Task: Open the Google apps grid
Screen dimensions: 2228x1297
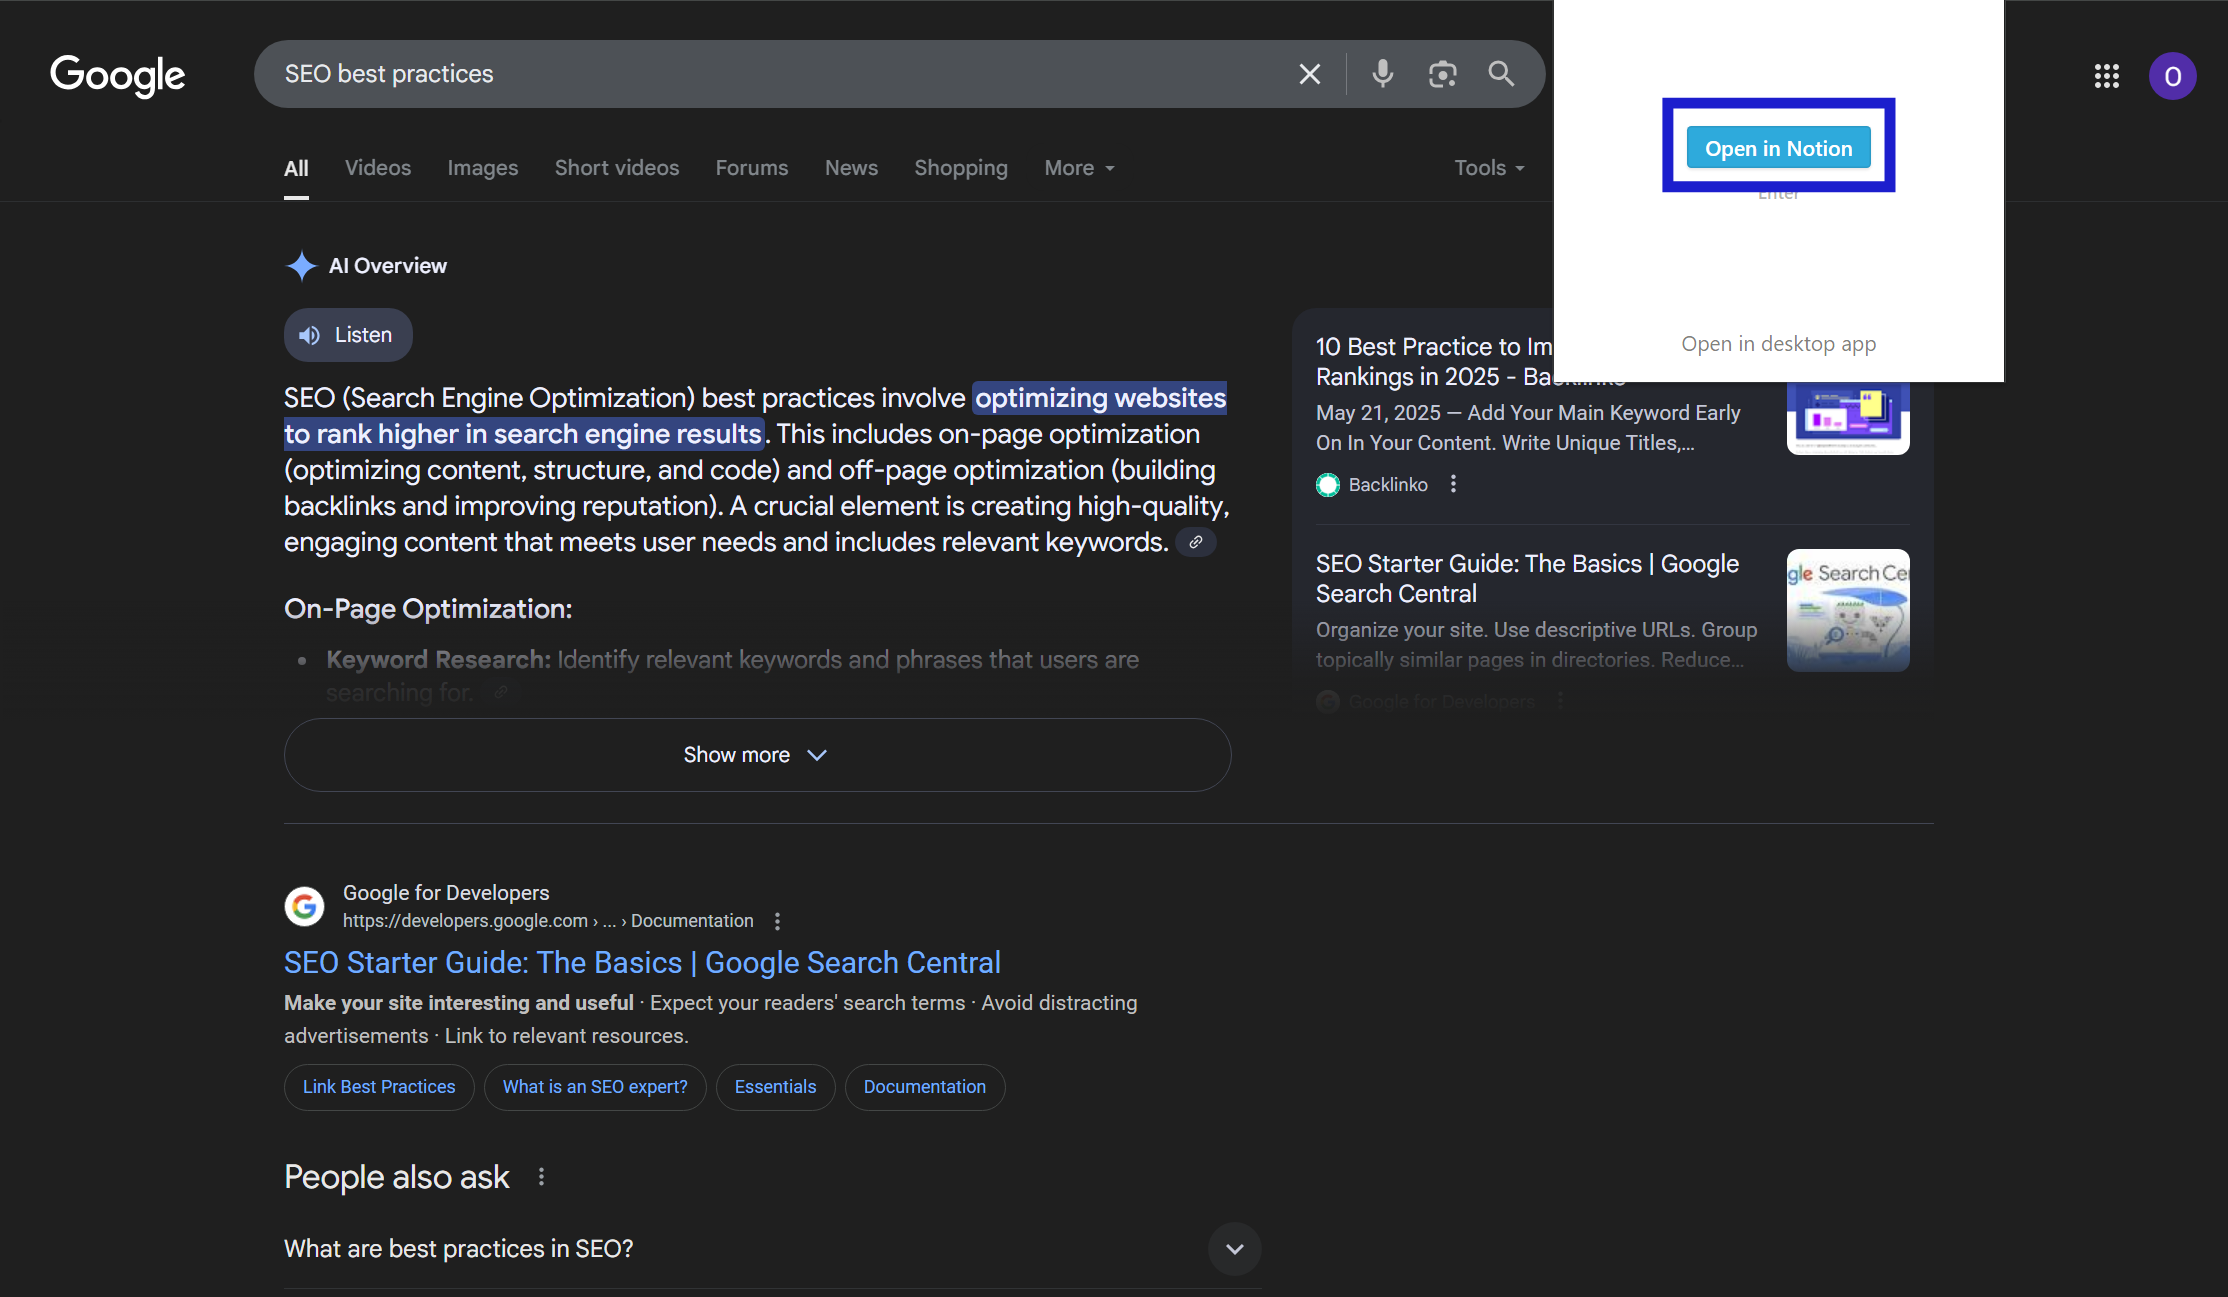Action: [2107, 76]
